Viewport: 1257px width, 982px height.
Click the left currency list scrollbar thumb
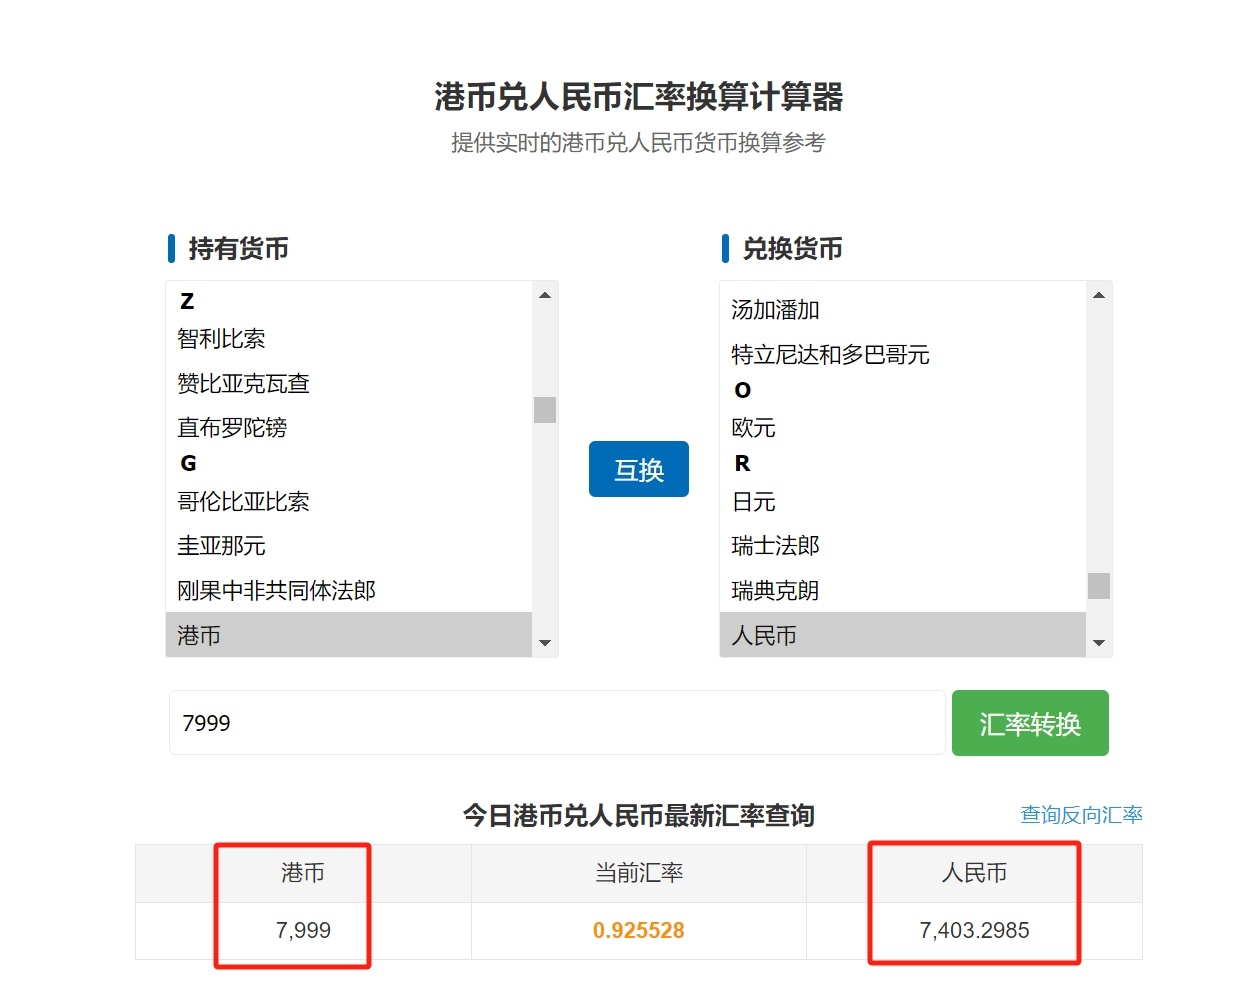point(545,410)
